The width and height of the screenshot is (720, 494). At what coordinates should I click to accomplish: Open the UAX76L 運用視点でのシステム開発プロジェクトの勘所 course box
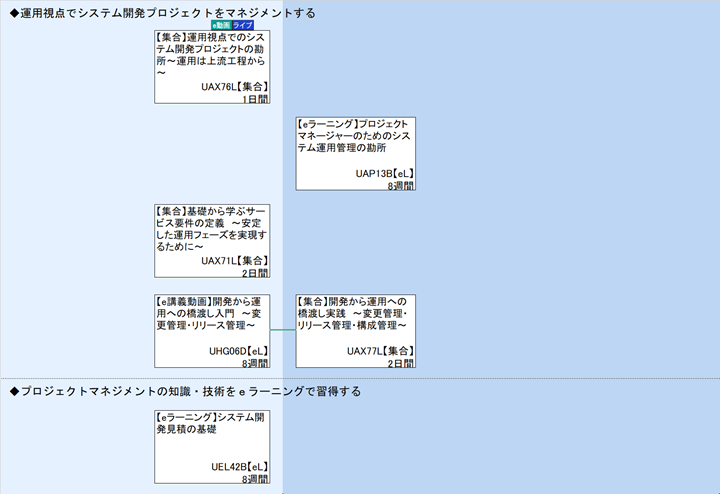pos(212,67)
